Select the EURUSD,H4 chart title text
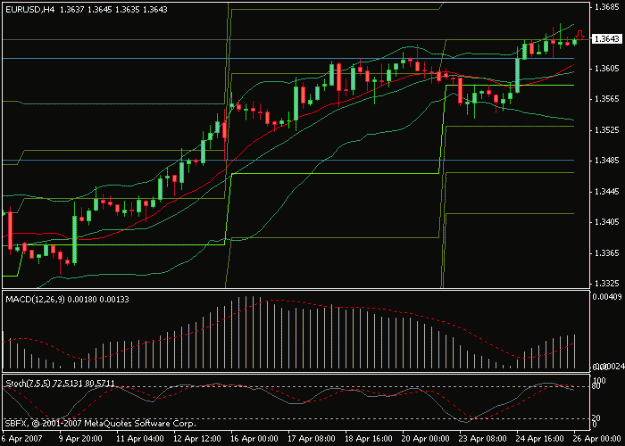The image size is (625, 446). (30, 10)
